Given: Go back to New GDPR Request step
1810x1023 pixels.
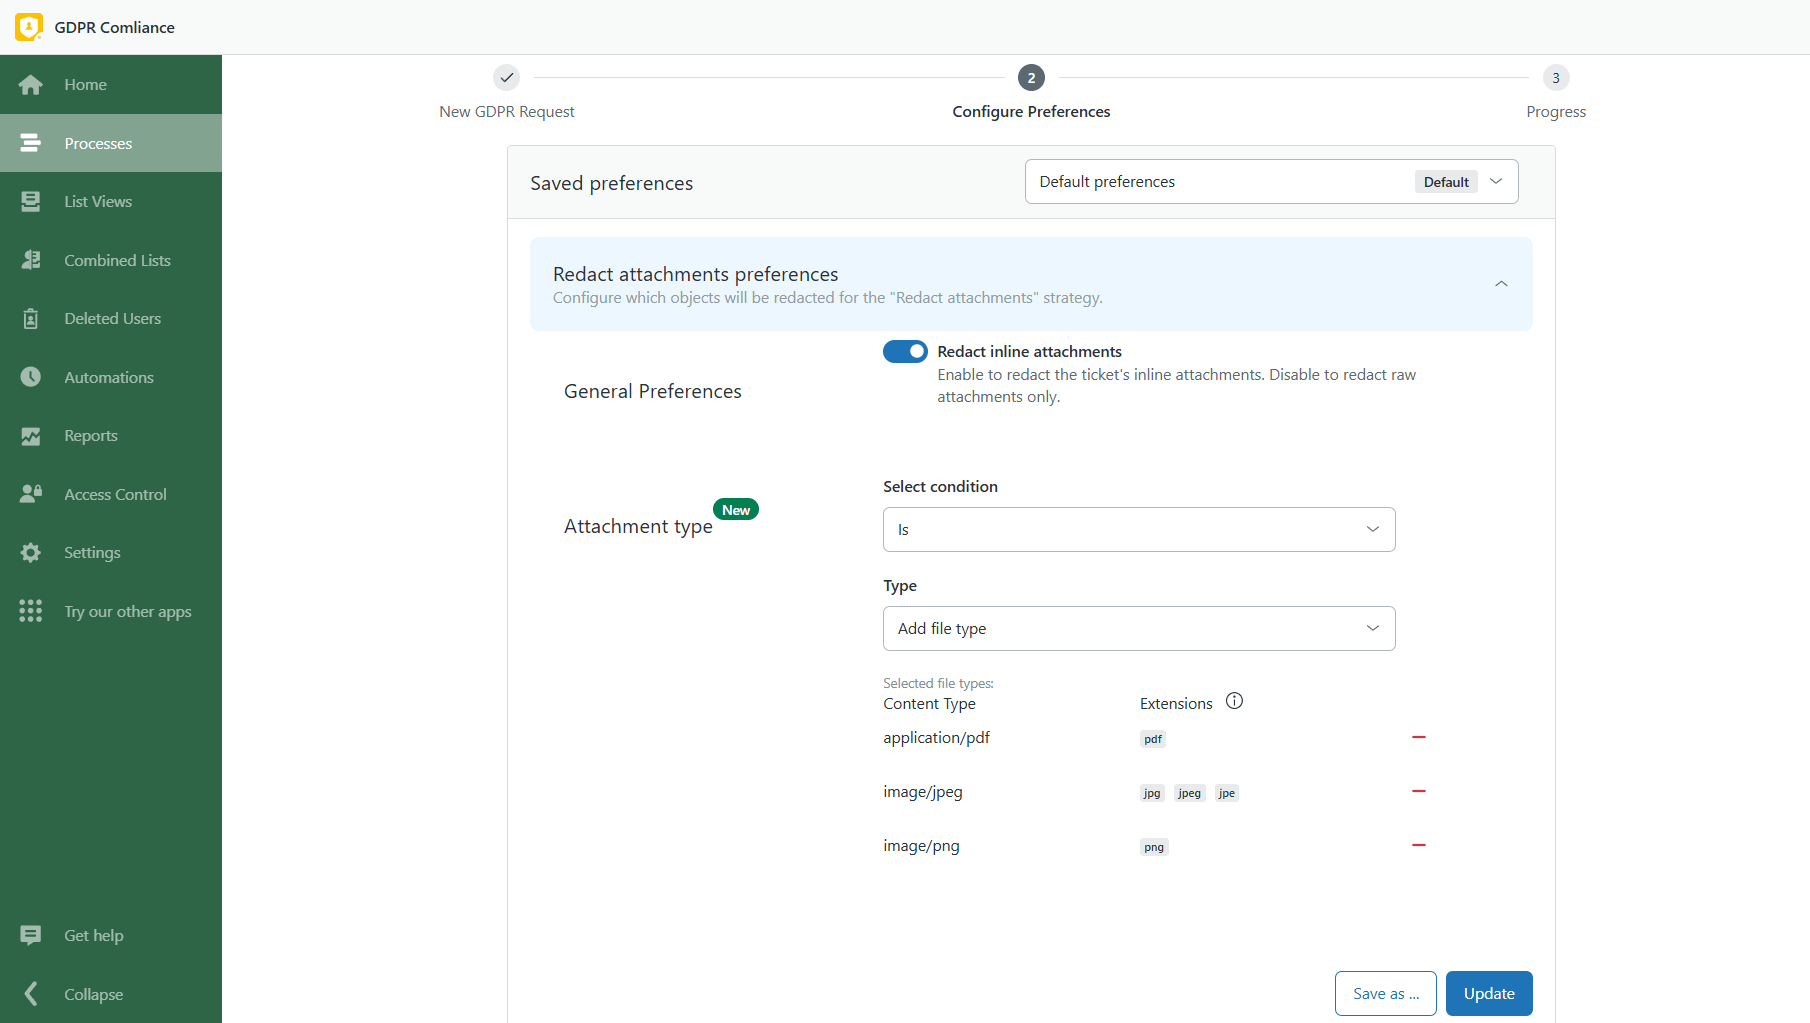Looking at the screenshot, I should (x=507, y=111).
